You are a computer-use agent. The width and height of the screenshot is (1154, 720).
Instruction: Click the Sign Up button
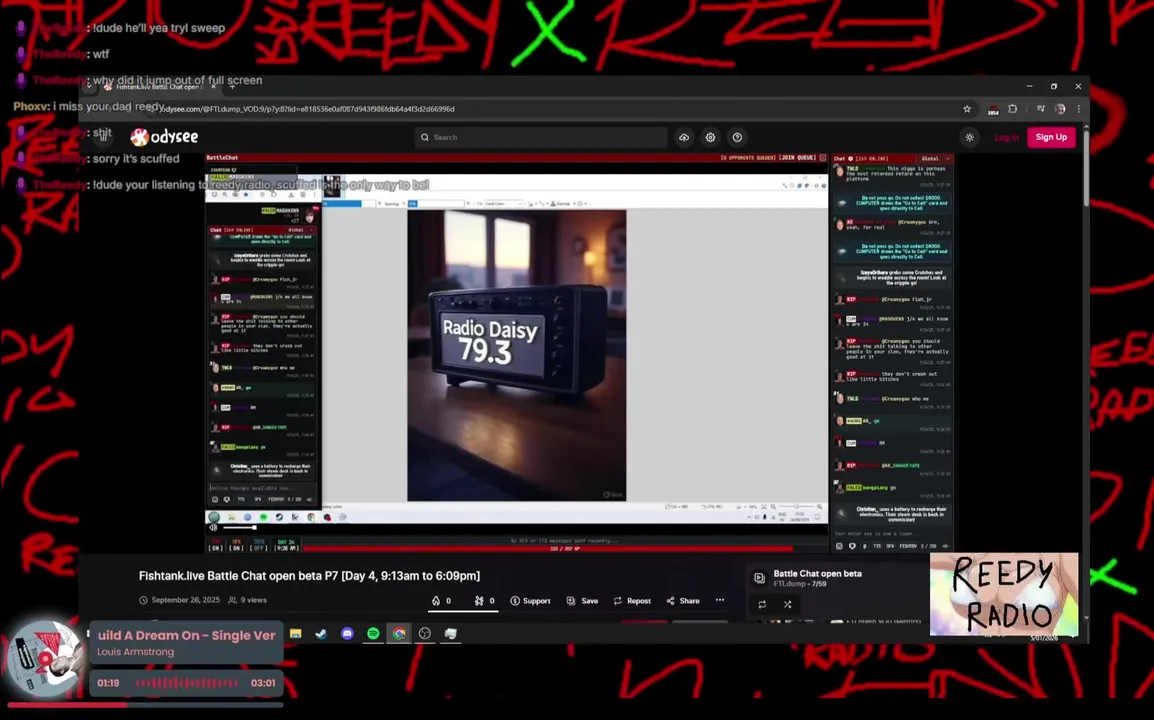coord(1051,137)
